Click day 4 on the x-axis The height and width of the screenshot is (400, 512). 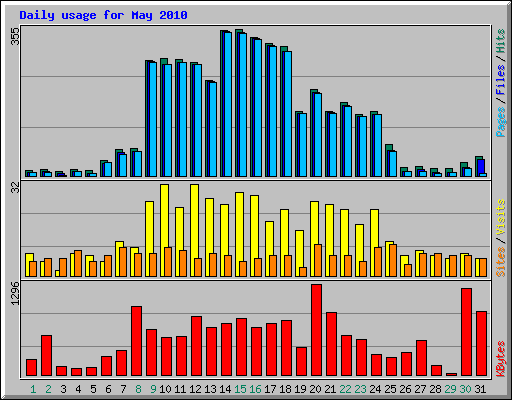78,389
